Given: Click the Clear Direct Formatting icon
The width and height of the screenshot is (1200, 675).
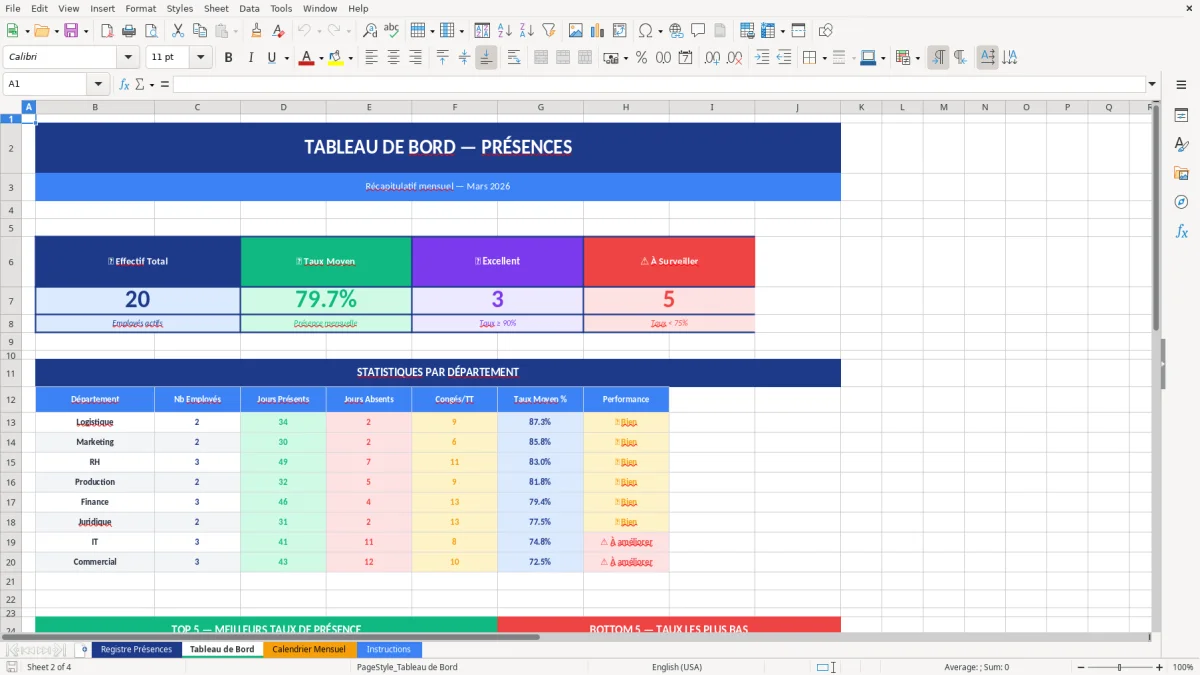Looking at the screenshot, I should point(278,31).
